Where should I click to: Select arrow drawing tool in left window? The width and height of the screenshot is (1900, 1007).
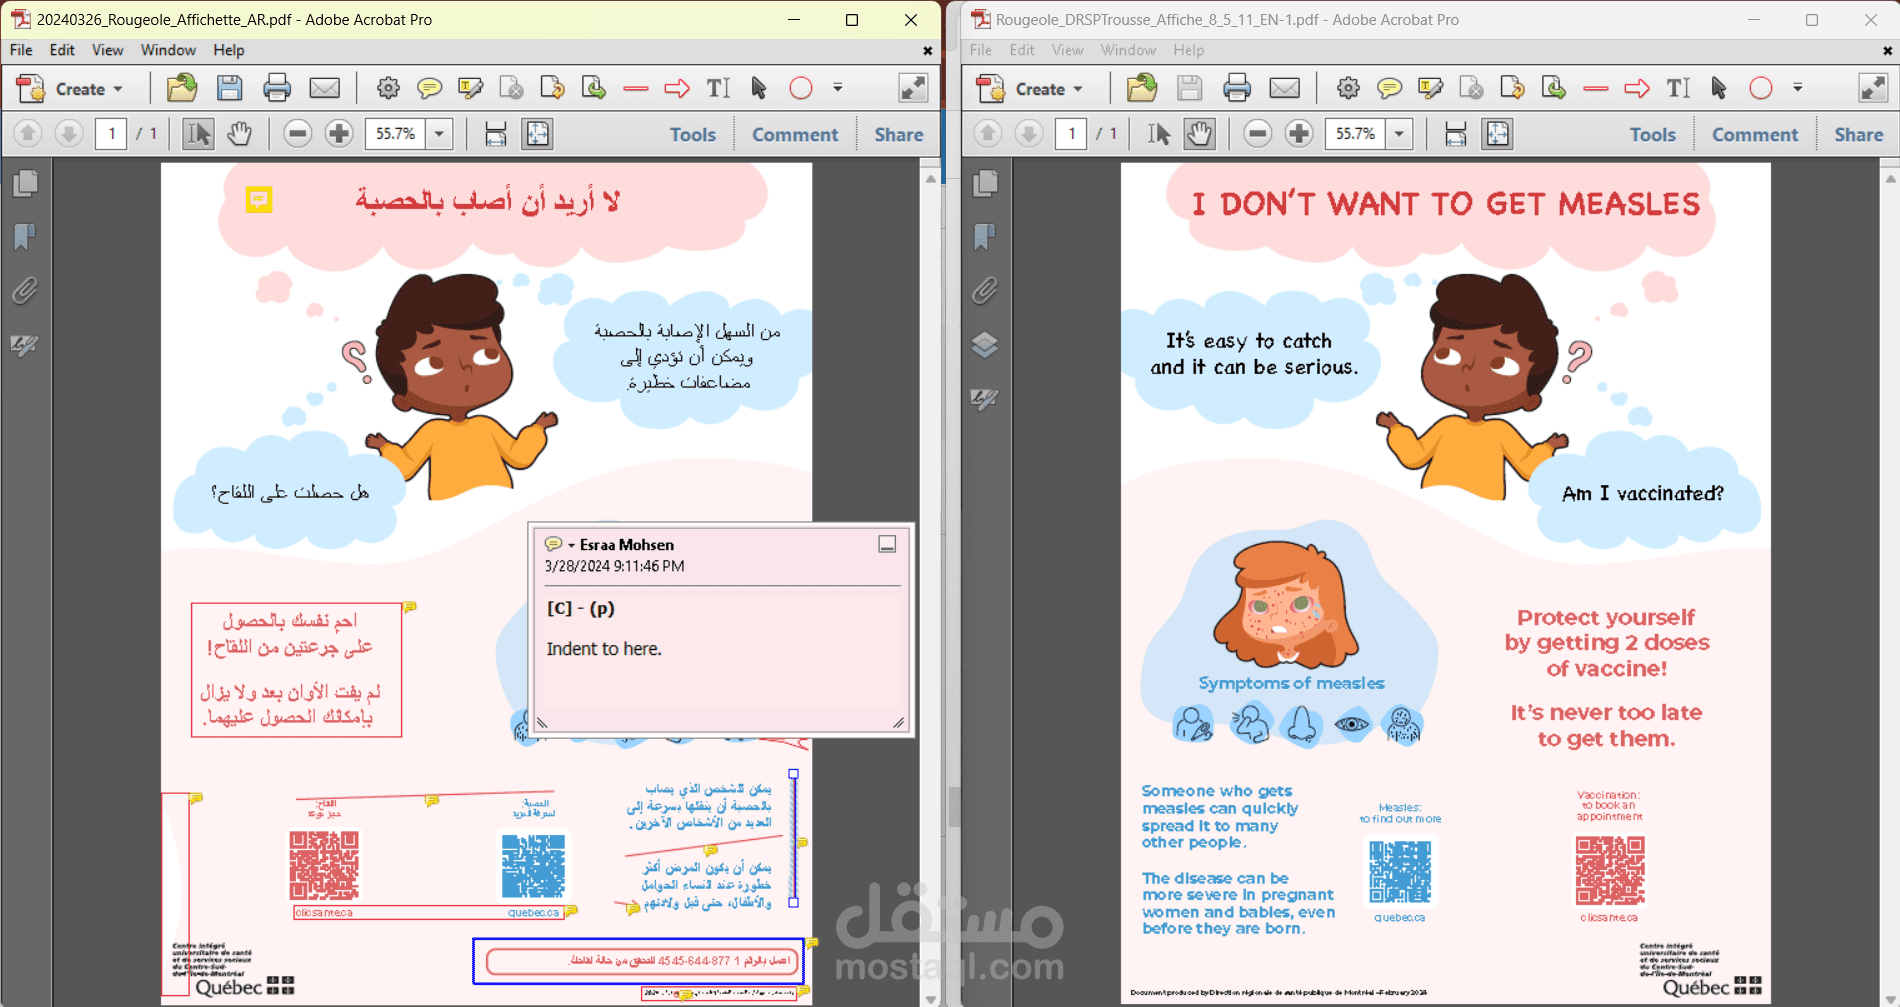coord(677,89)
